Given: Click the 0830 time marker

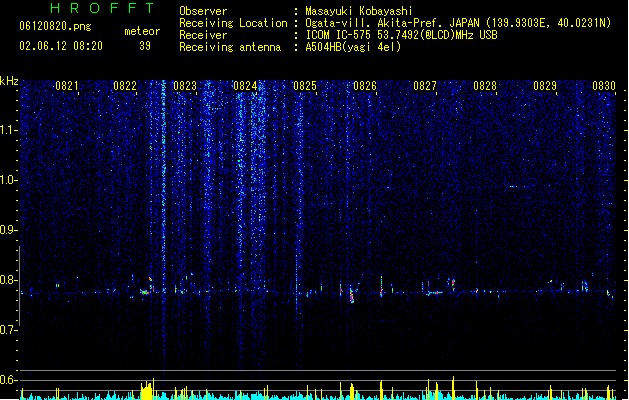Looking at the screenshot, I should [604, 86].
